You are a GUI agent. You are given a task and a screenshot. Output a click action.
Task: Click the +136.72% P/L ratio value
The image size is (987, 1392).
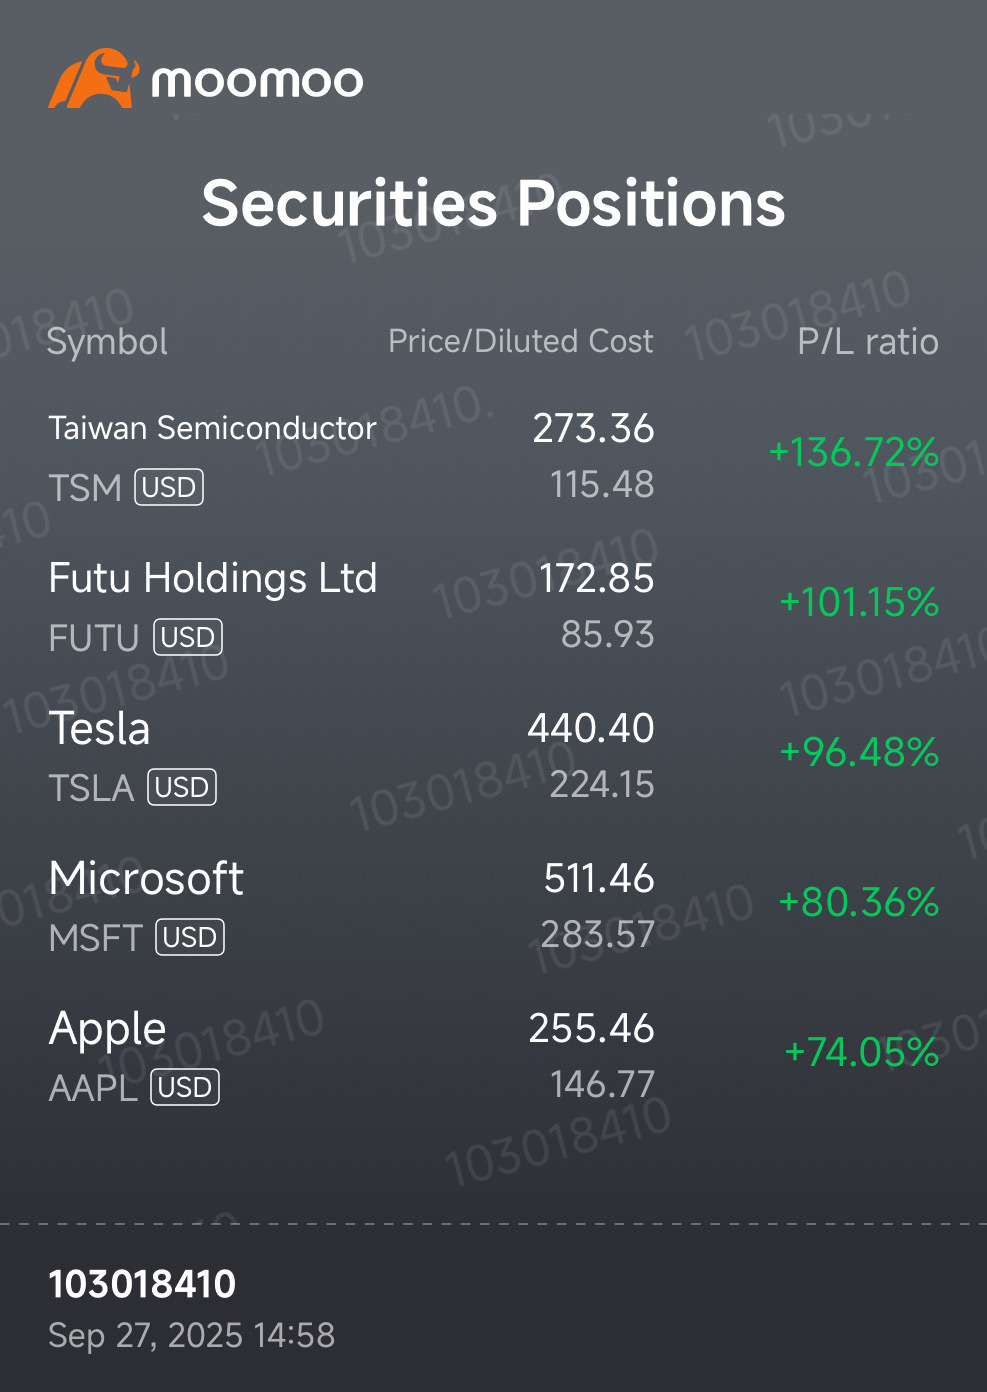(853, 453)
